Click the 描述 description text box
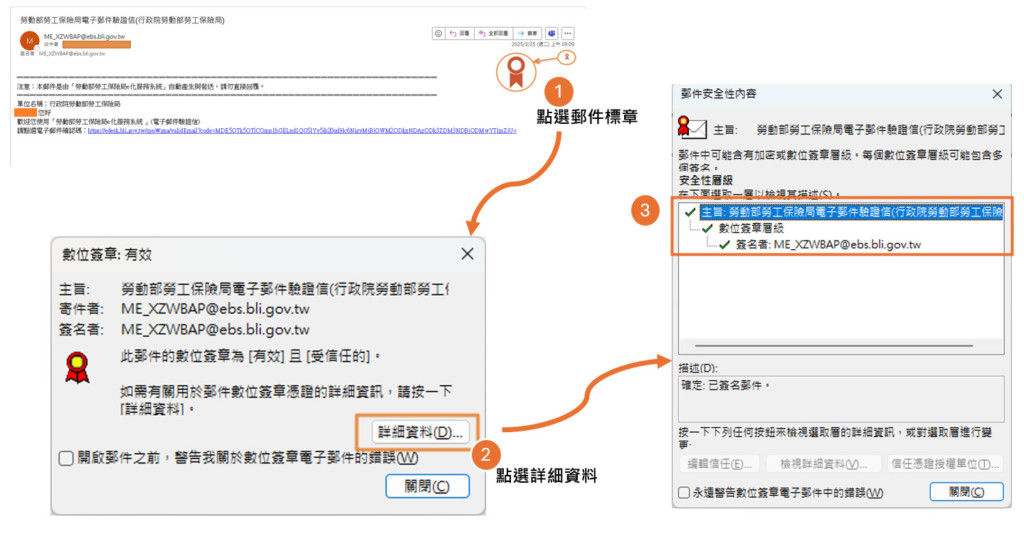Image resolution: width=1024 pixels, height=534 pixels. (x=840, y=398)
